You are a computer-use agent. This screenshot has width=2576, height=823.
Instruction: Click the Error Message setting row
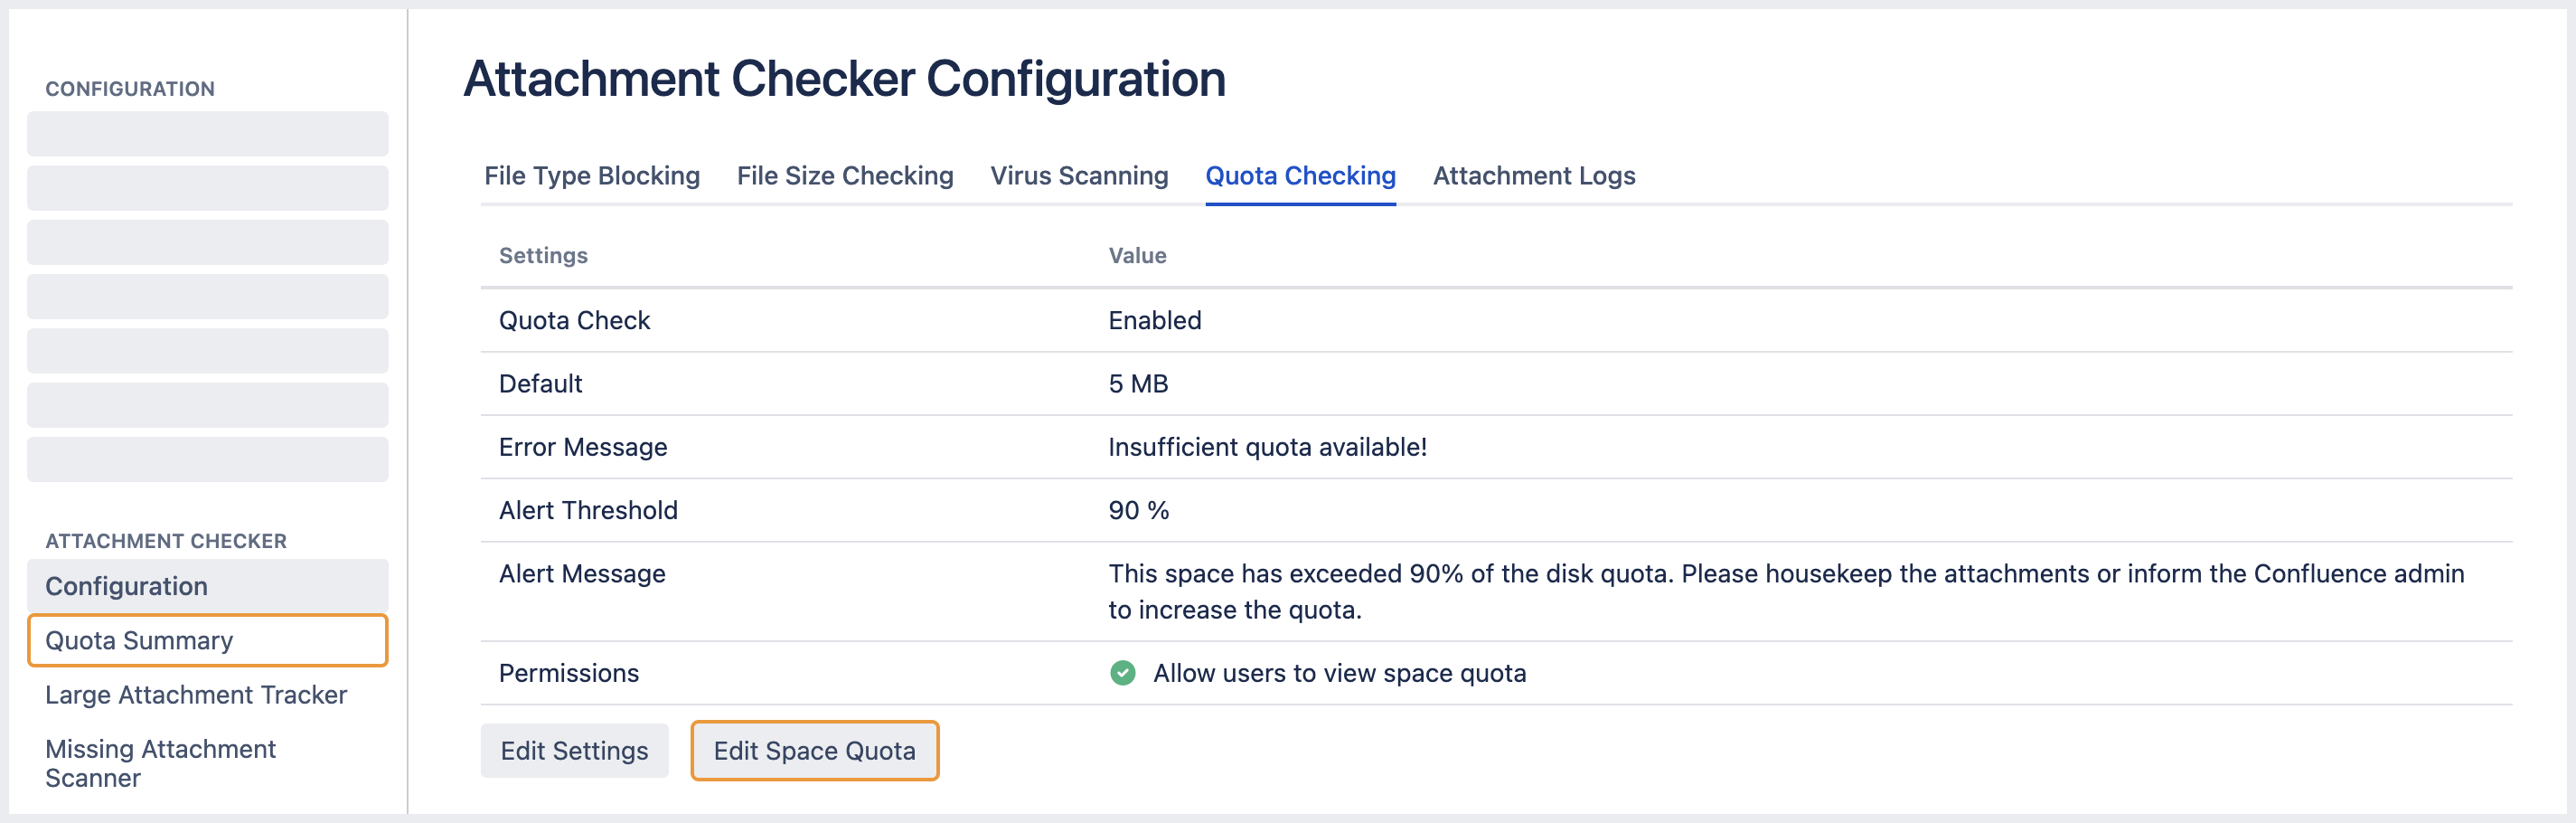[583, 447]
